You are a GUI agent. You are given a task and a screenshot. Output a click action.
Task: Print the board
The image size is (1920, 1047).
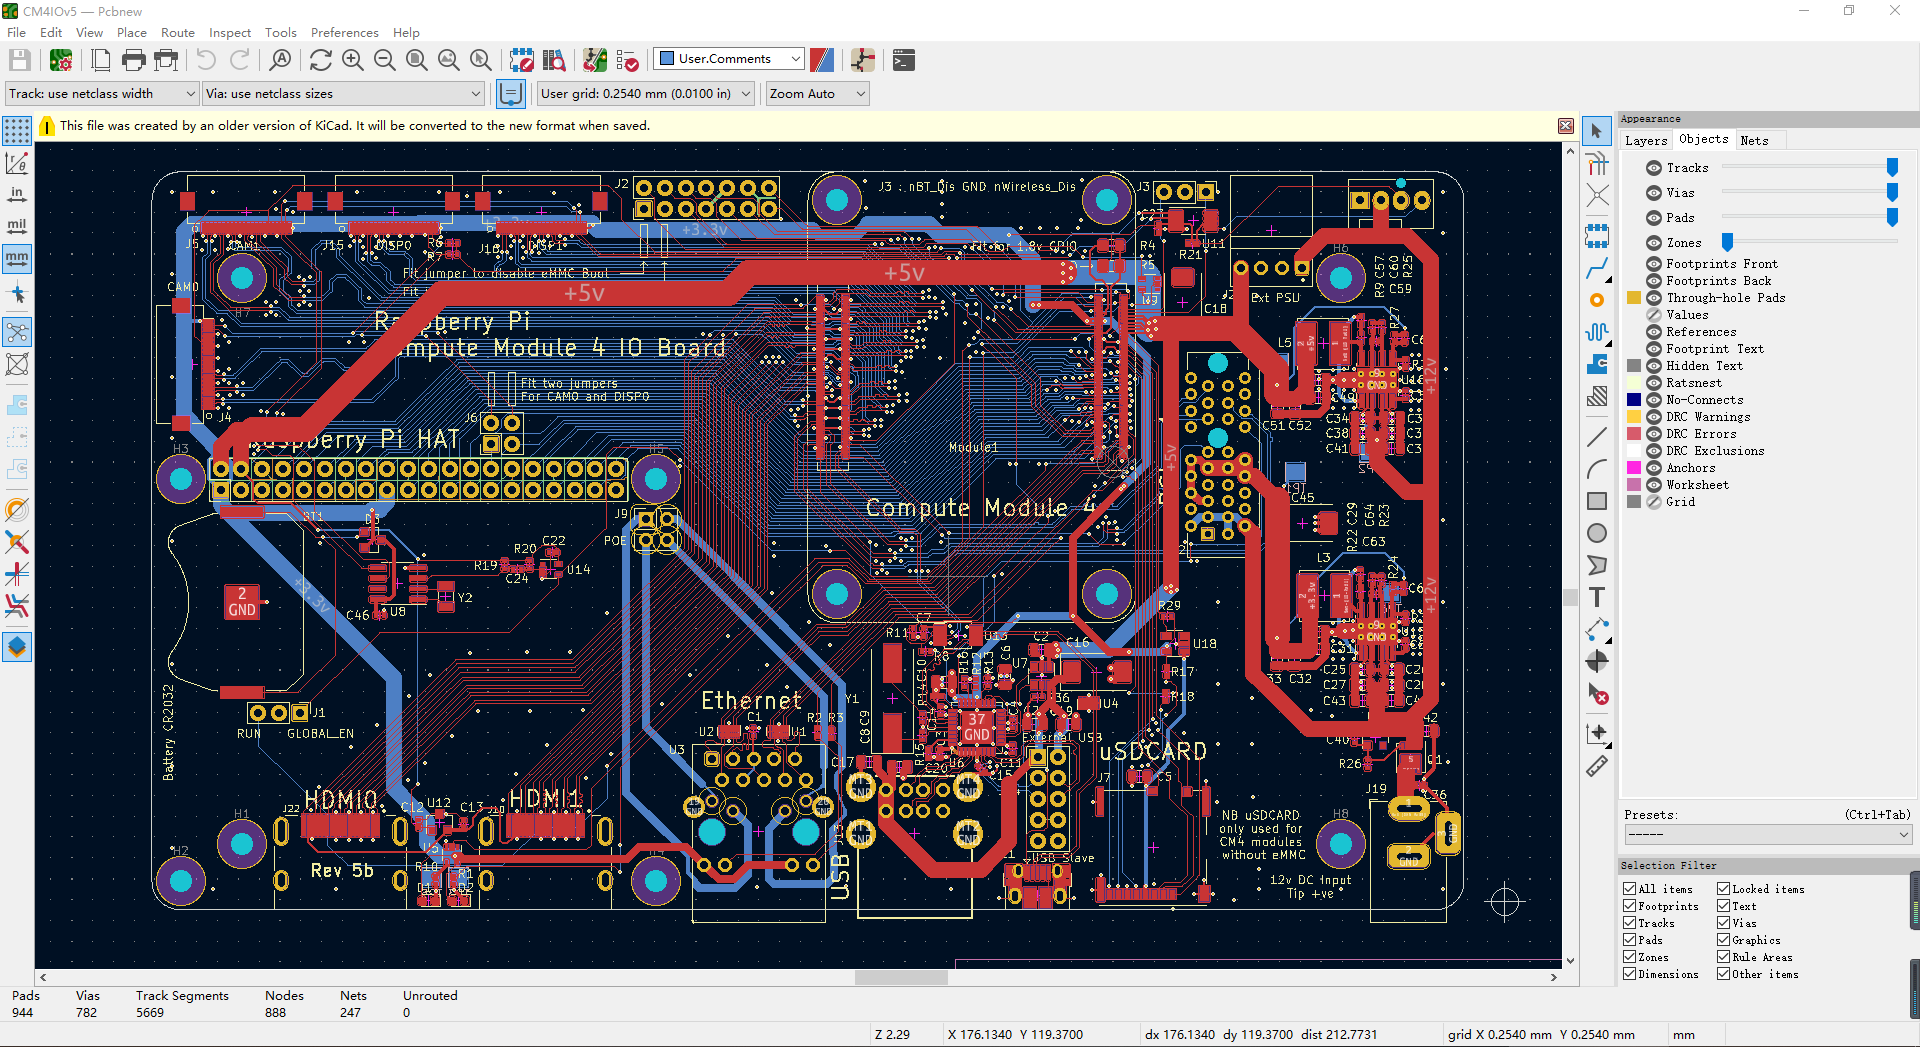[x=133, y=60]
